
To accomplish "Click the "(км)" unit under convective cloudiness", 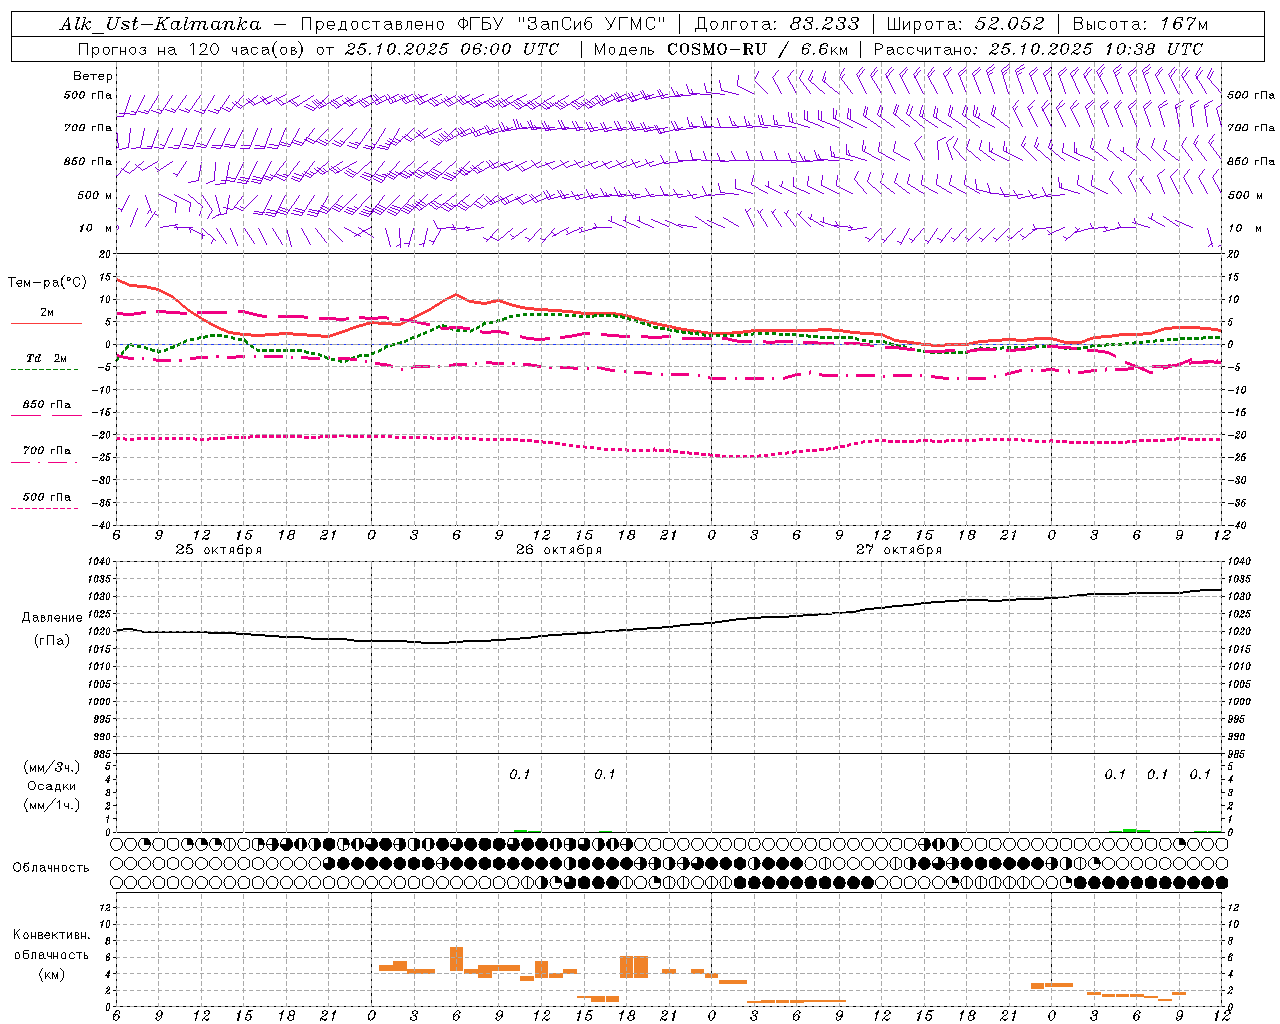I will pyautogui.click(x=51, y=974).
